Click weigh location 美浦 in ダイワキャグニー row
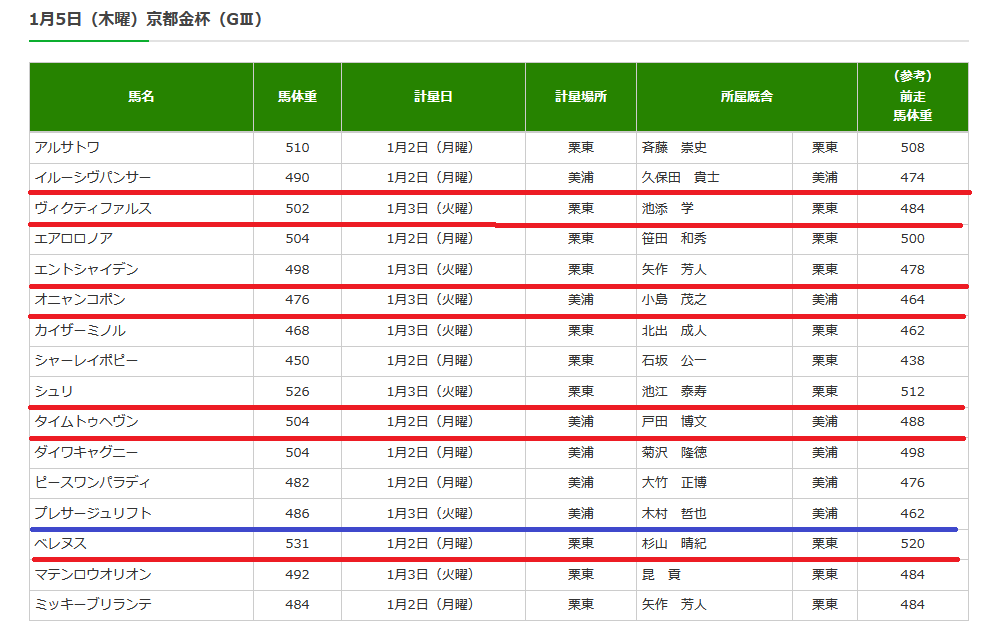This screenshot has height=635, width=992. (581, 452)
